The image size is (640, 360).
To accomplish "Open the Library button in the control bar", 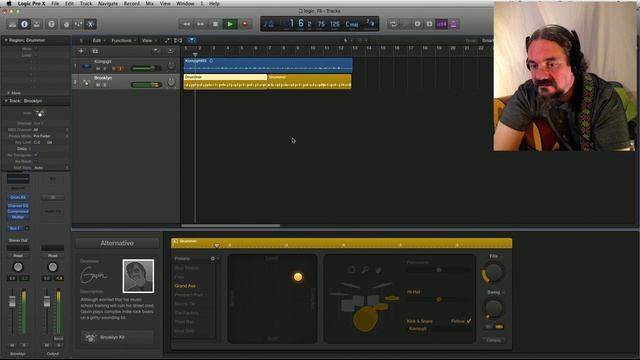I will pyautogui.click(x=12, y=24).
